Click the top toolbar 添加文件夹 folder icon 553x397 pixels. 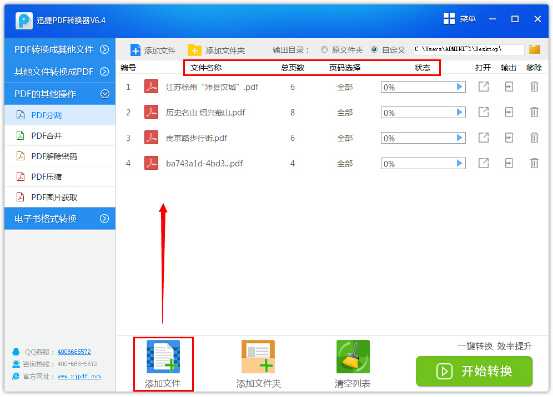coord(195,50)
